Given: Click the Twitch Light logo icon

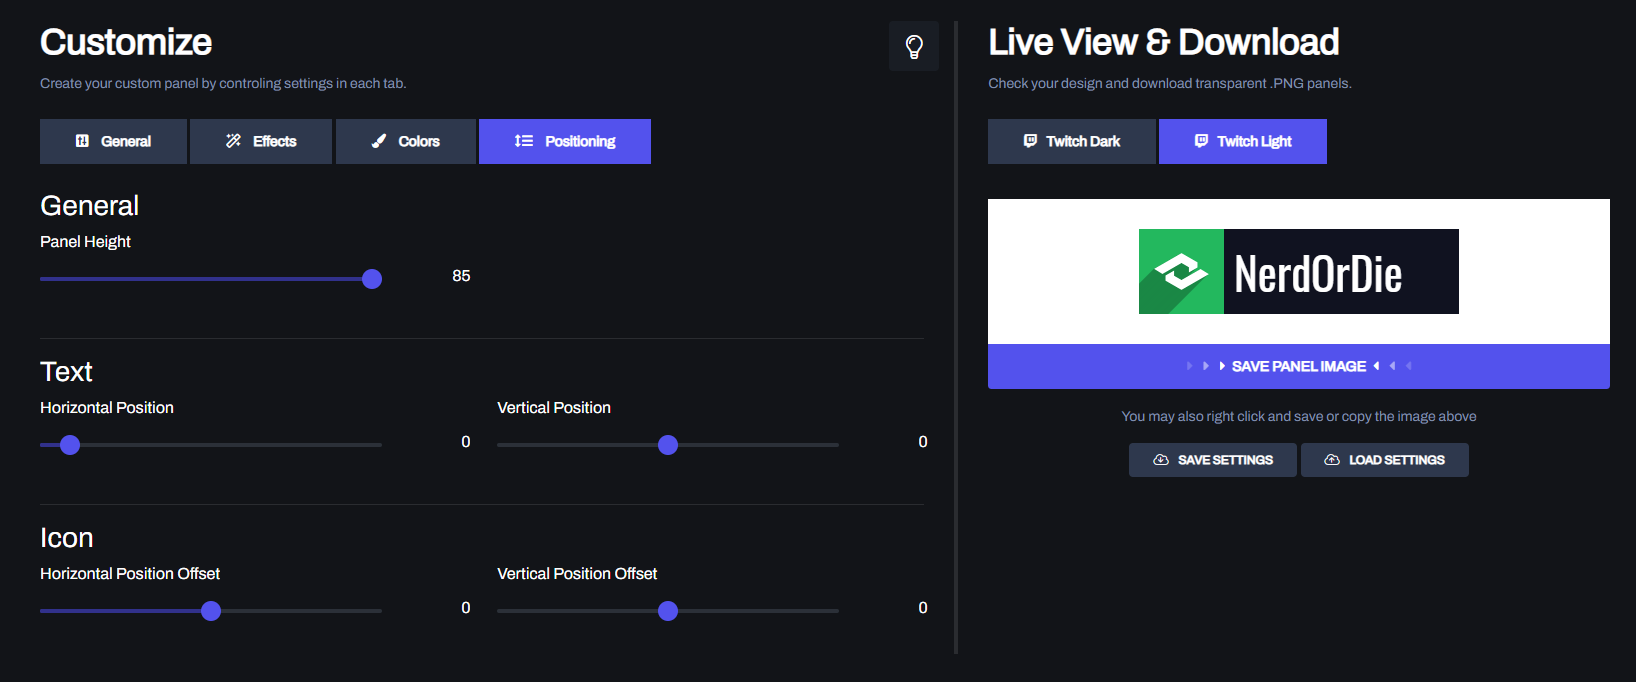Looking at the screenshot, I should [x=1201, y=141].
